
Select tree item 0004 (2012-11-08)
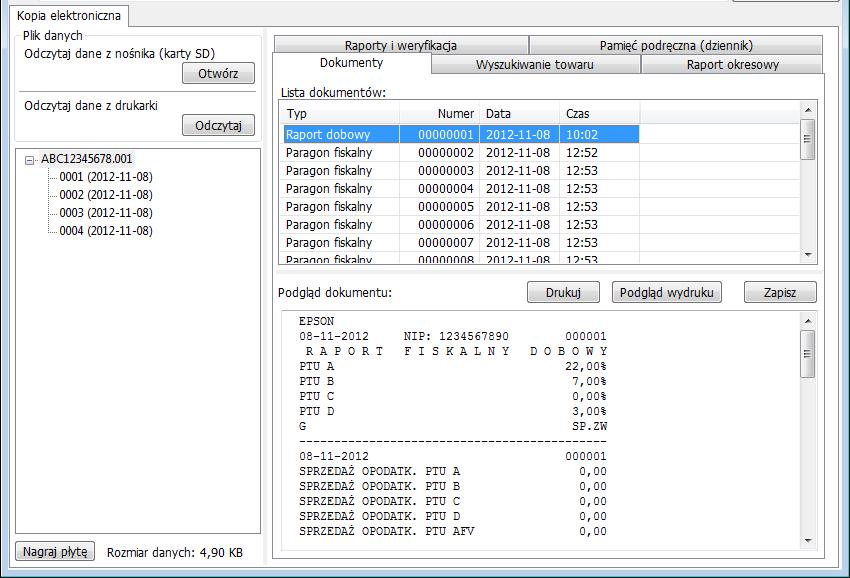click(x=106, y=230)
